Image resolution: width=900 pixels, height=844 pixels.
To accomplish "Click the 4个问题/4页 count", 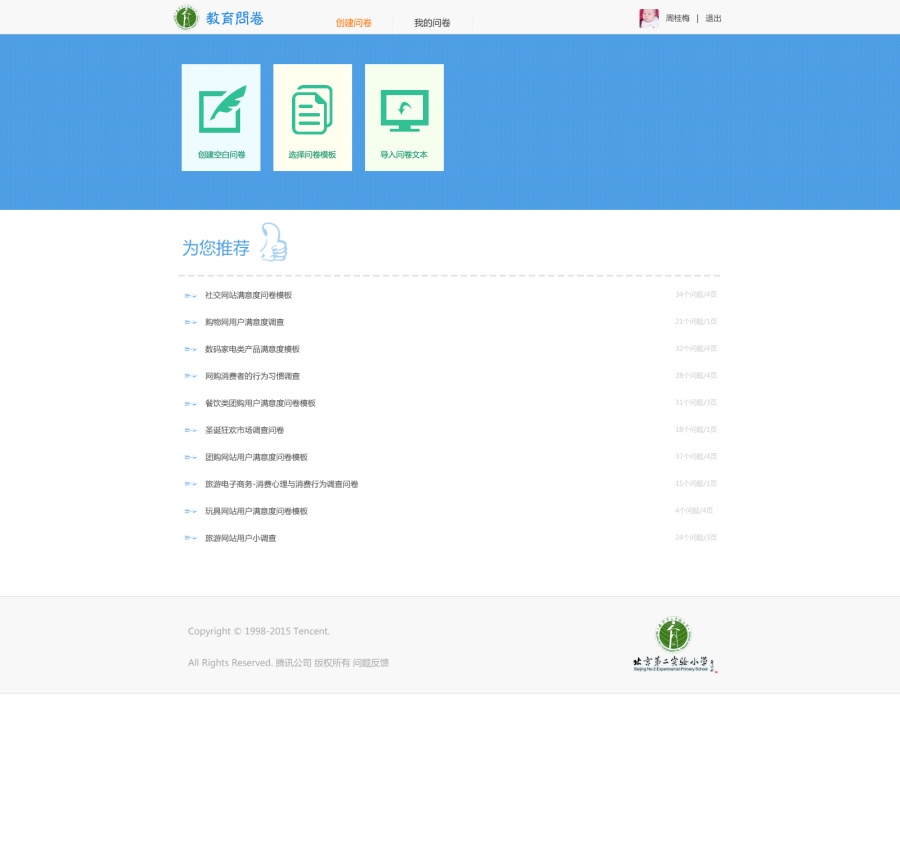I will 694,510.
